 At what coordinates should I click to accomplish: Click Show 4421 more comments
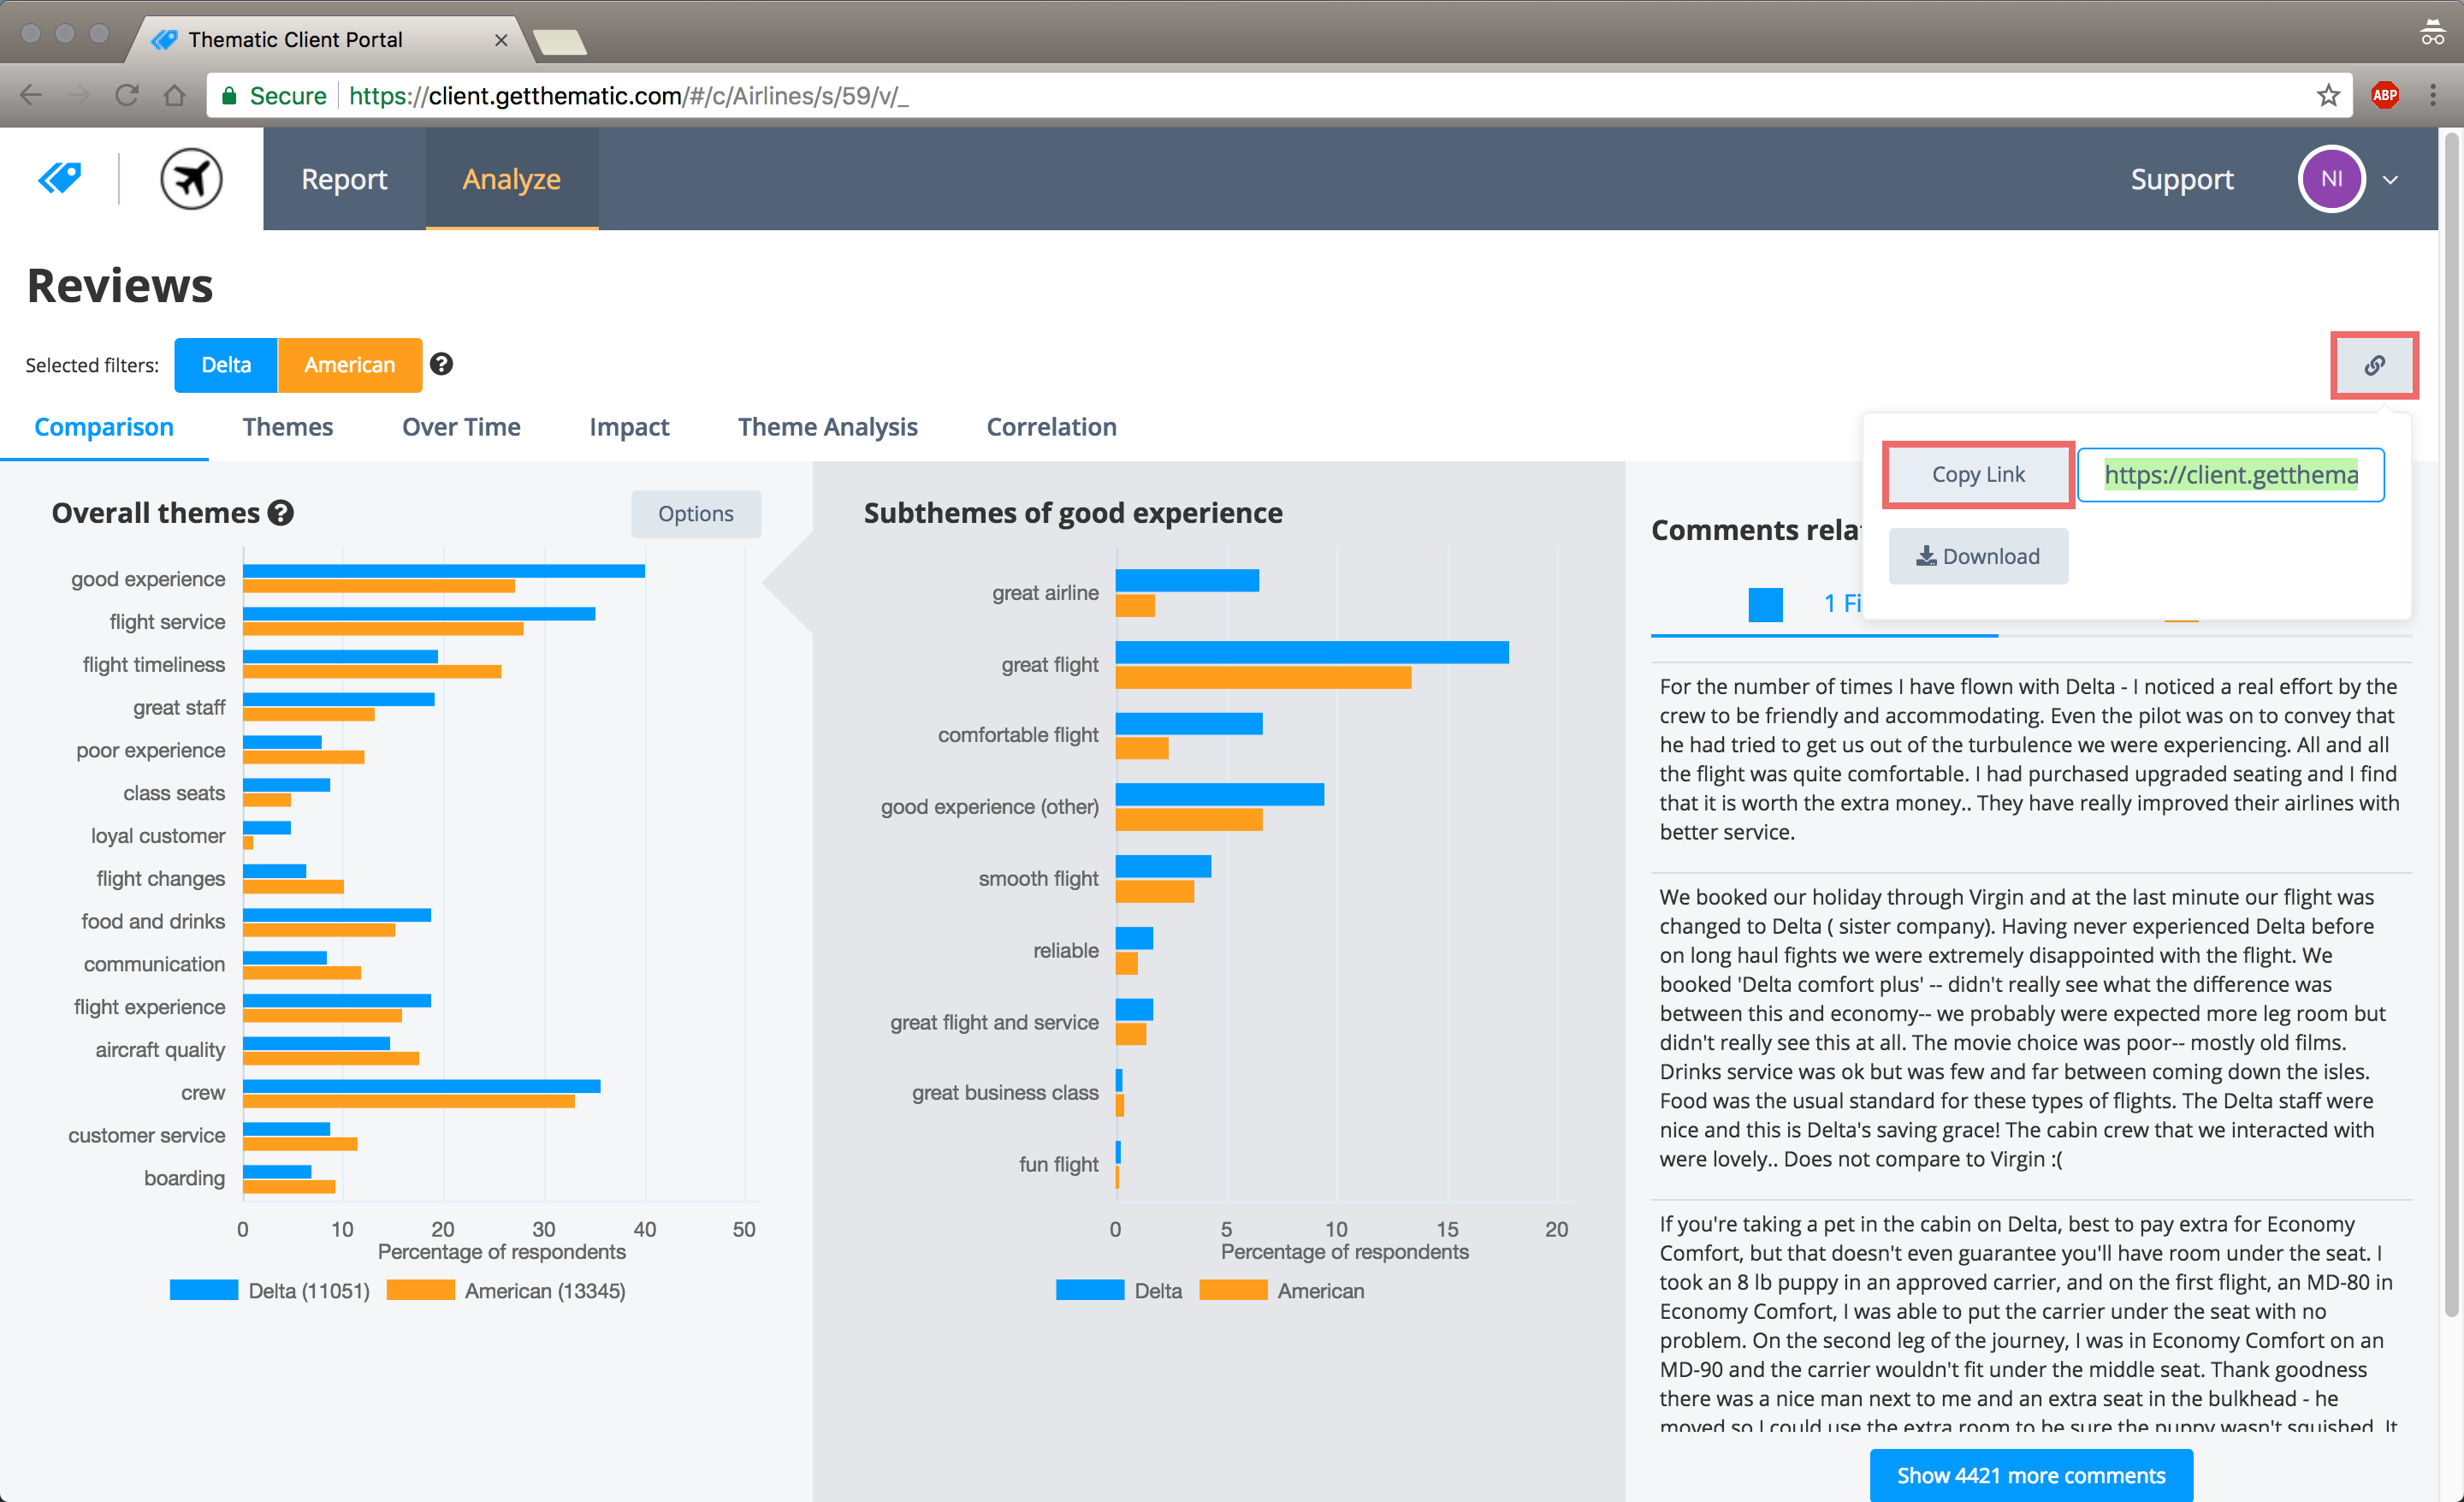2030,1474
